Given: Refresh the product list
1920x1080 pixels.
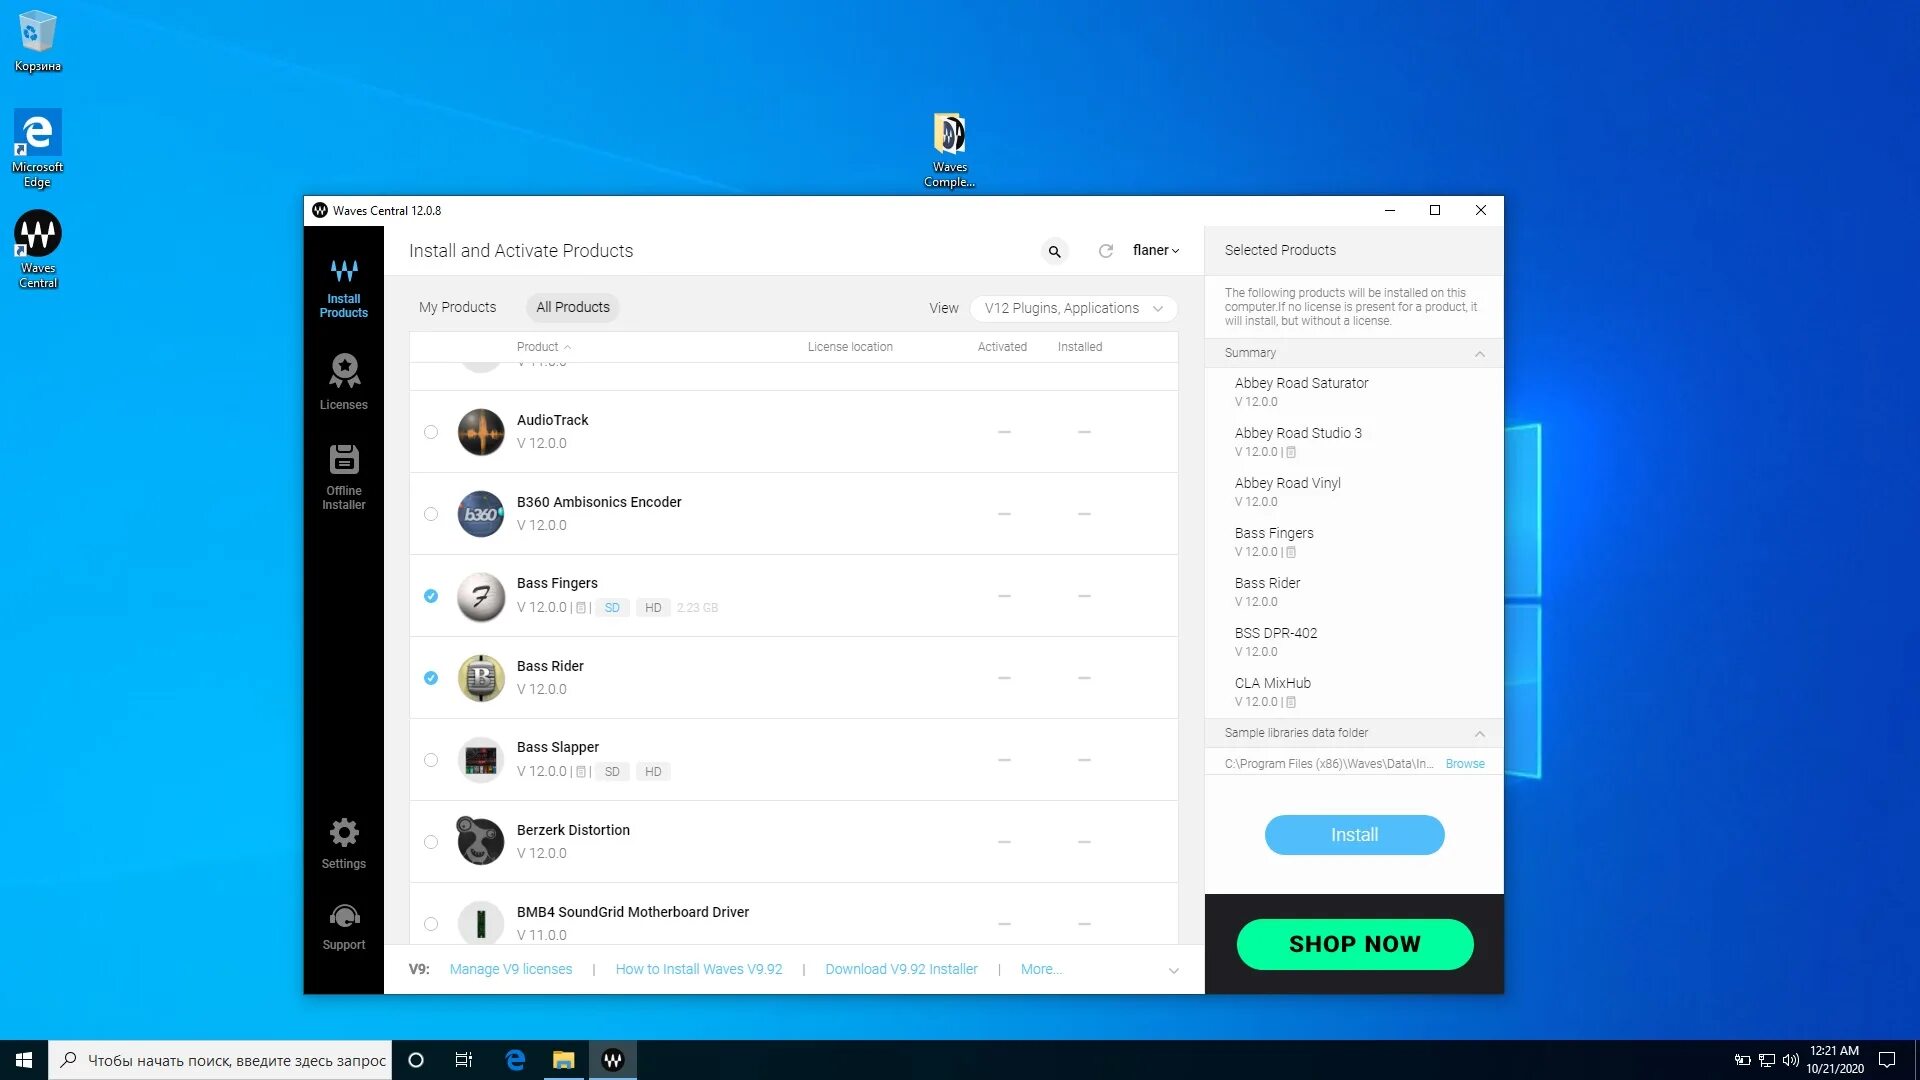Looking at the screenshot, I should 1105,251.
